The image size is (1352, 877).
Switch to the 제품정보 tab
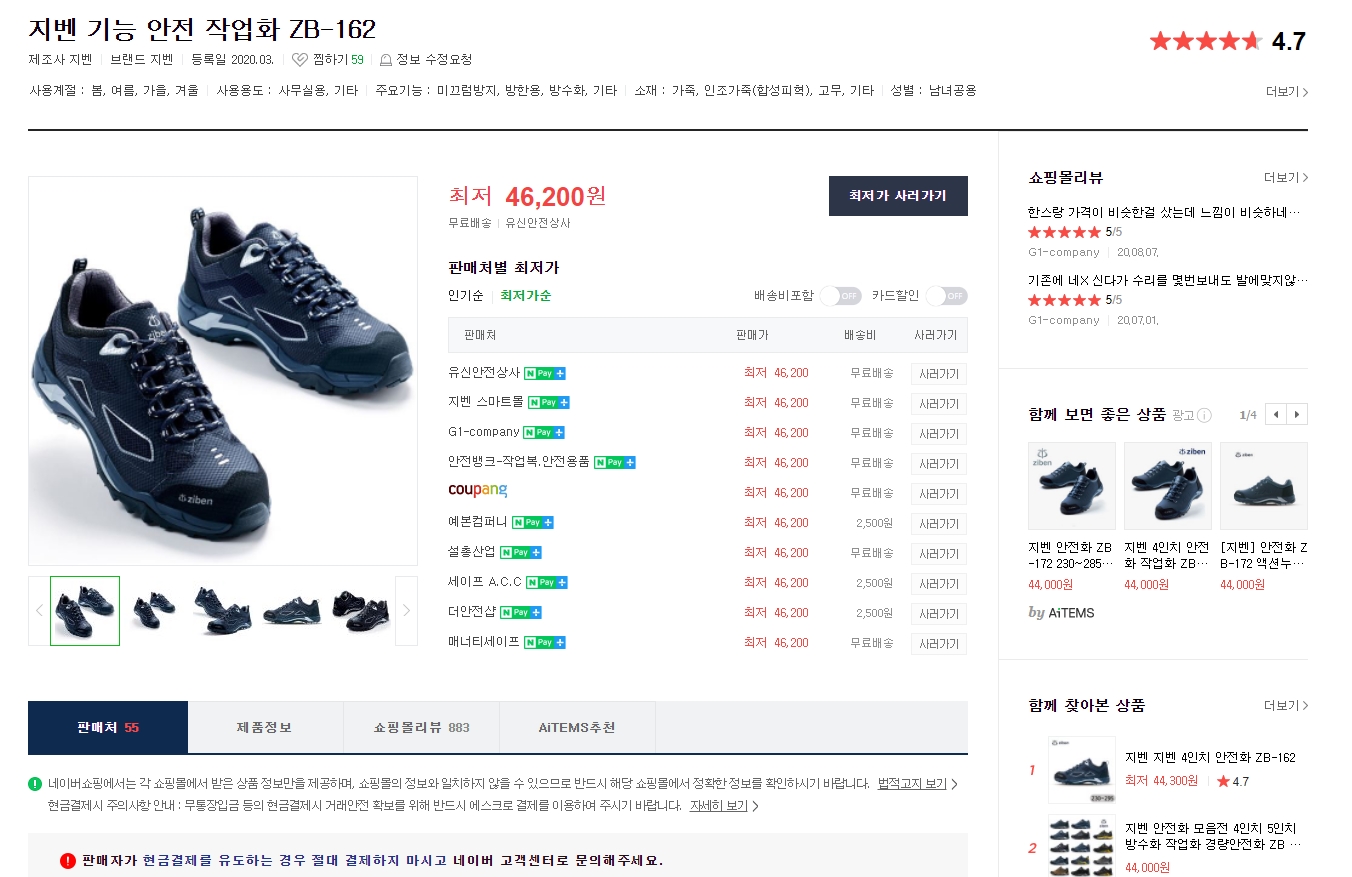pos(265,727)
